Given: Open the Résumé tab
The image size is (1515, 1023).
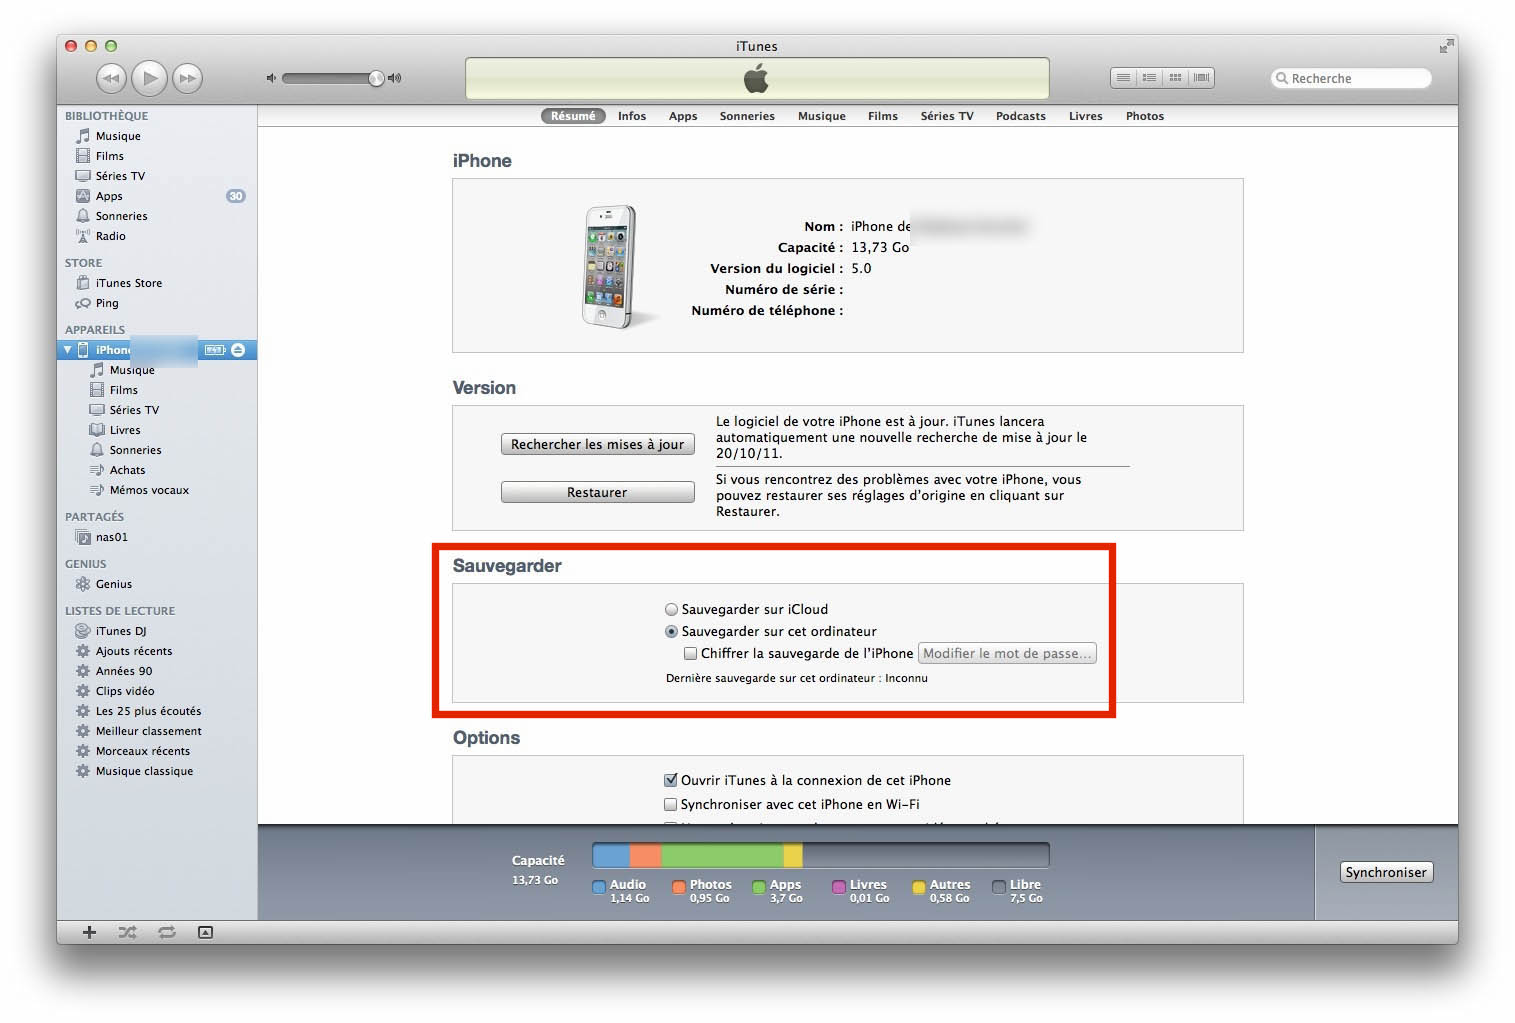Looking at the screenshot, I should [x=573, y=116].
